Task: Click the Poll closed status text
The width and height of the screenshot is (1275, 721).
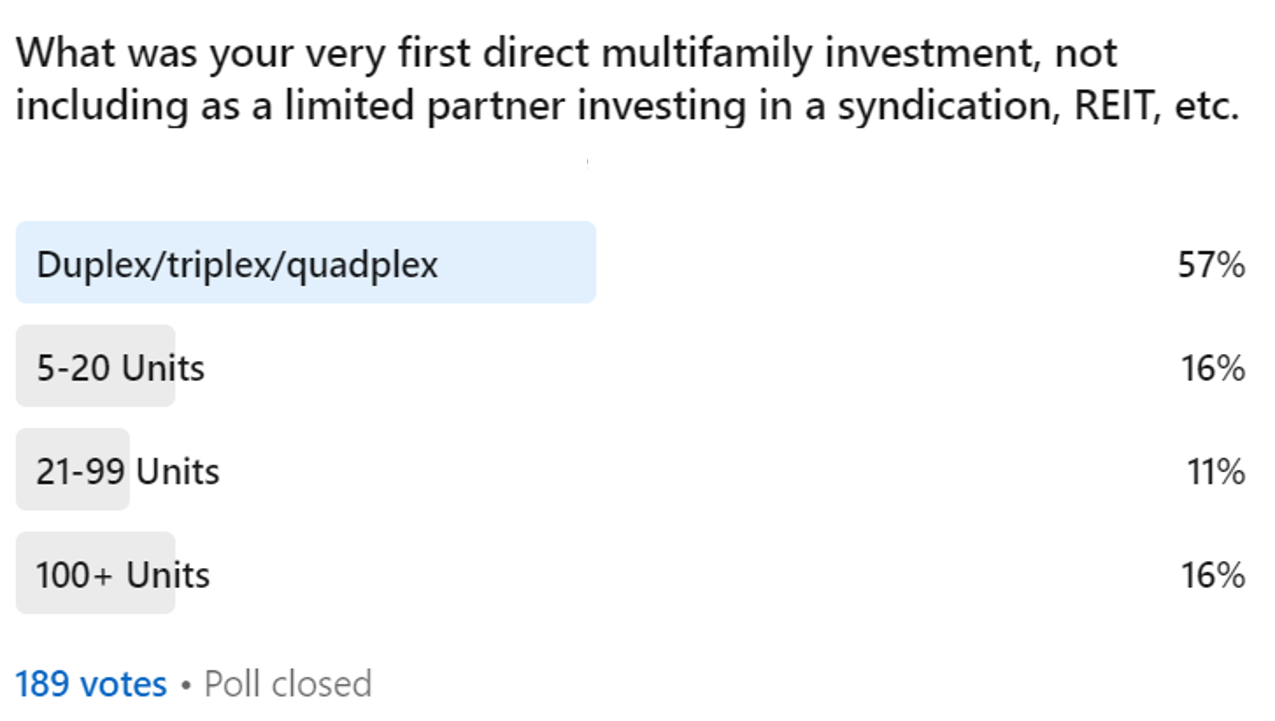Action: [288, 684]
